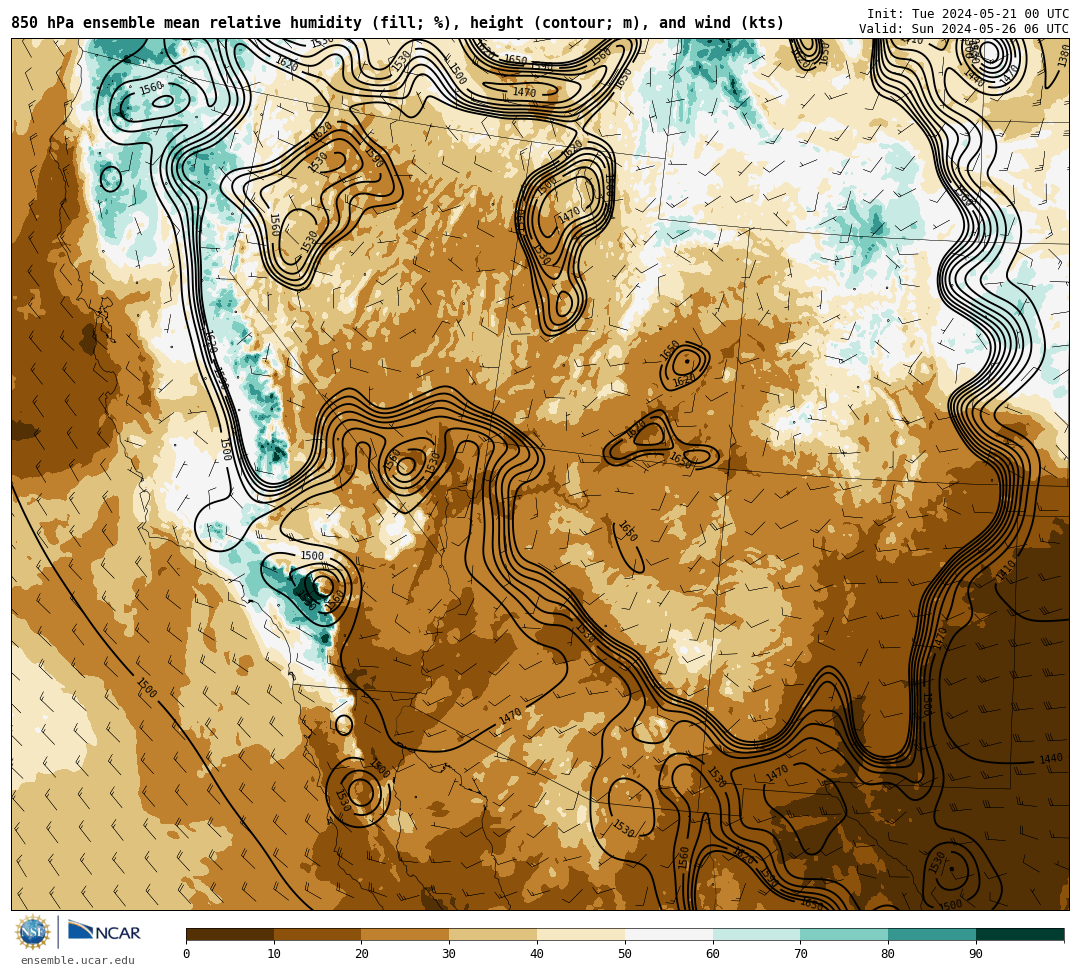Screen dimensions: 1080x973
Task: Click the colorbar tick label 60
Action: pyautogui.click(x=713, y=954)
